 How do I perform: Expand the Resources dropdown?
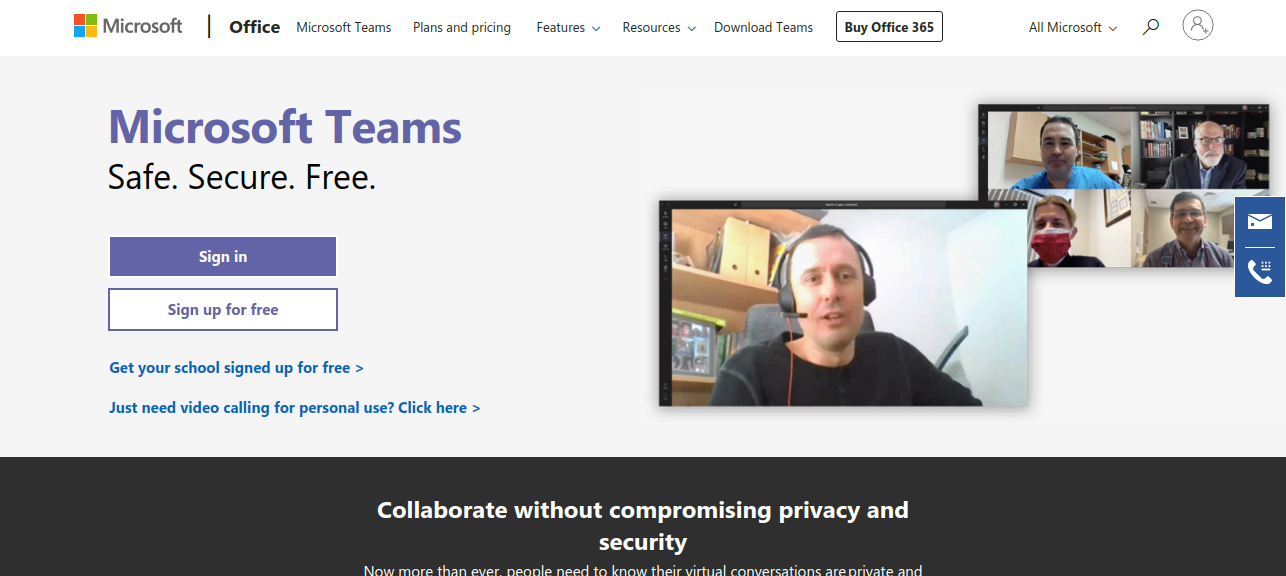[x=659, y=27]
